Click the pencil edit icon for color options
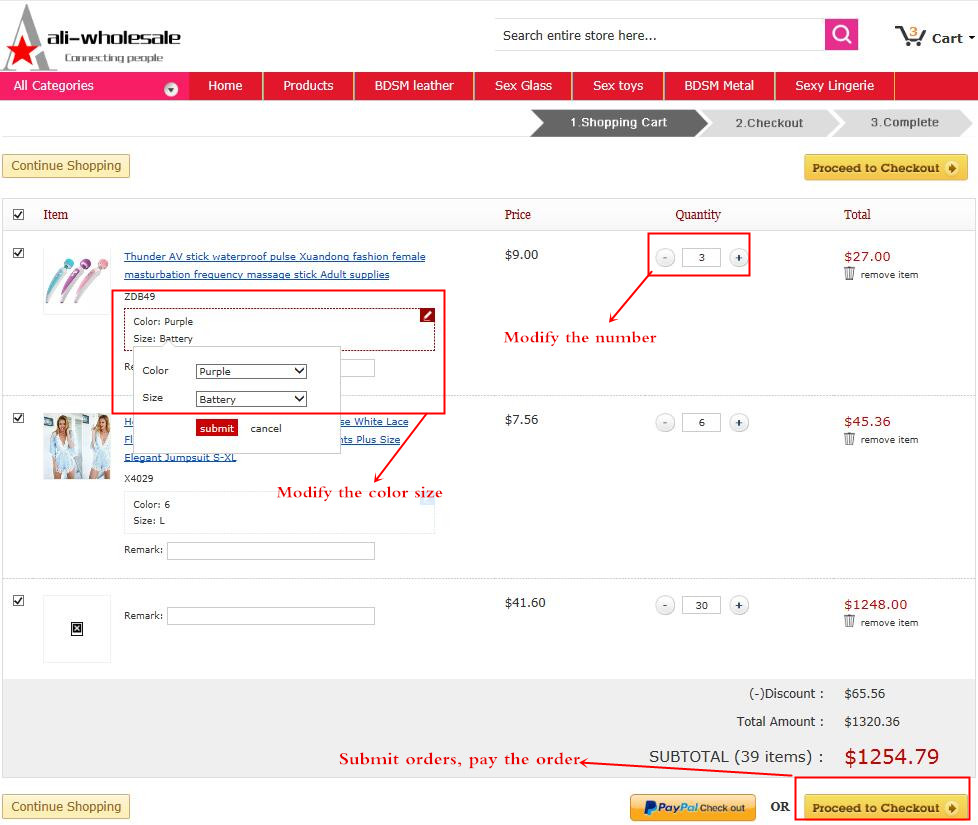The height and width of the screenshot is (825, 978). [x=427, y=315]
